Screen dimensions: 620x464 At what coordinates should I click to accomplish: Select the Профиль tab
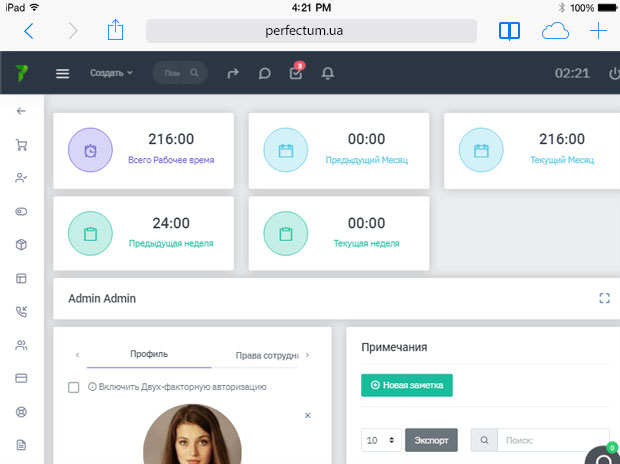(x=149, y=354)
